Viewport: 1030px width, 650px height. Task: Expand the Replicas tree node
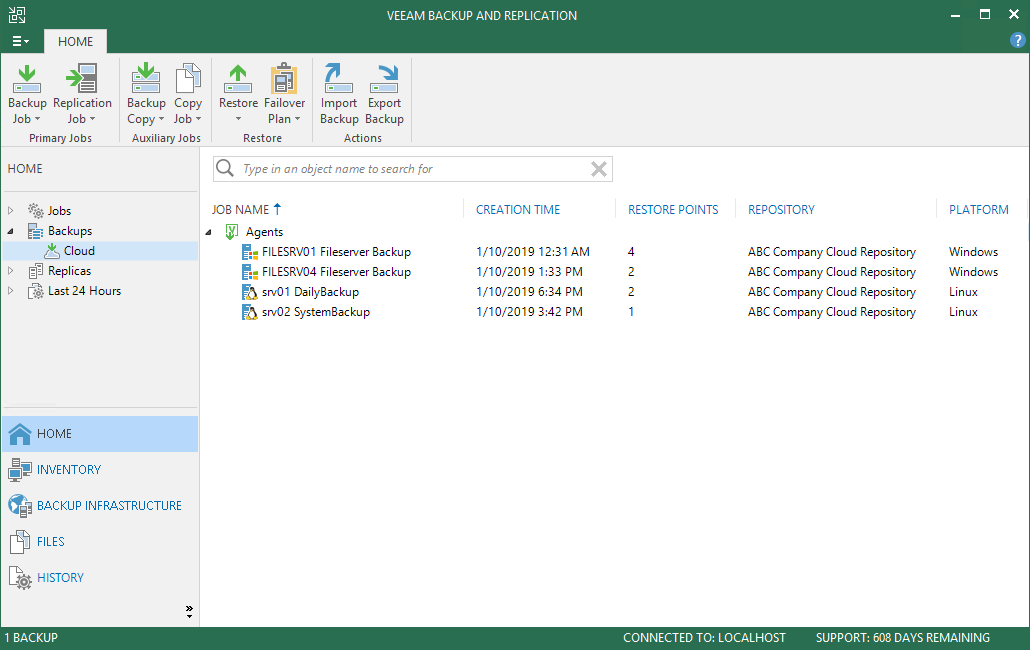(11, 271)
